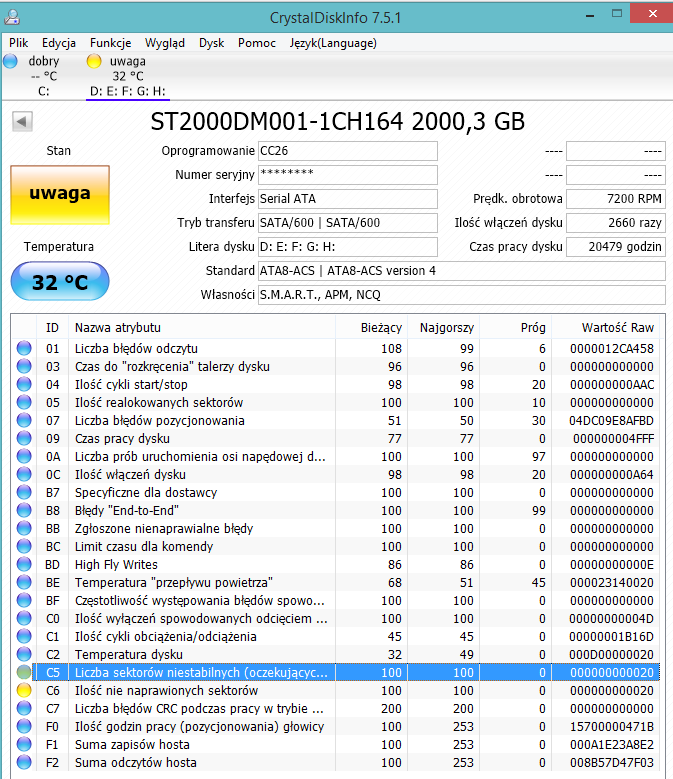Click status orb for BD High Fly Writes

point(24,564)
